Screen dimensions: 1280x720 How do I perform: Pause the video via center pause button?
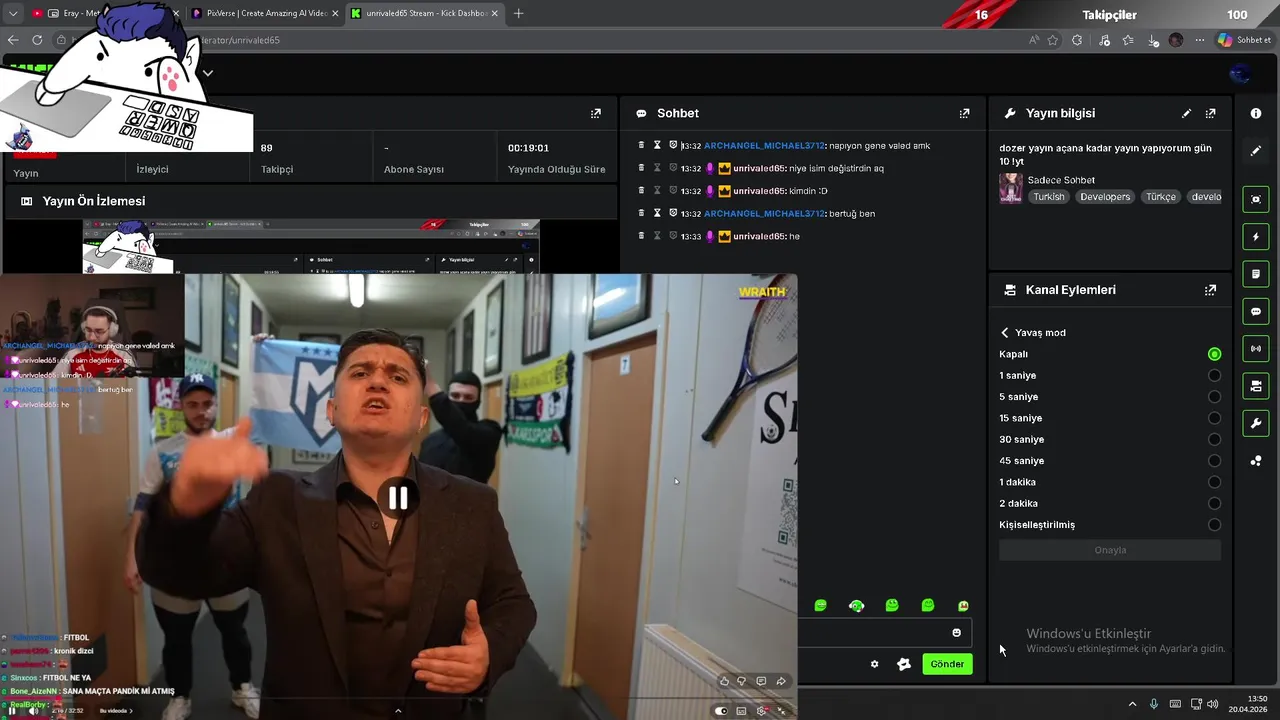pos(398,497)
